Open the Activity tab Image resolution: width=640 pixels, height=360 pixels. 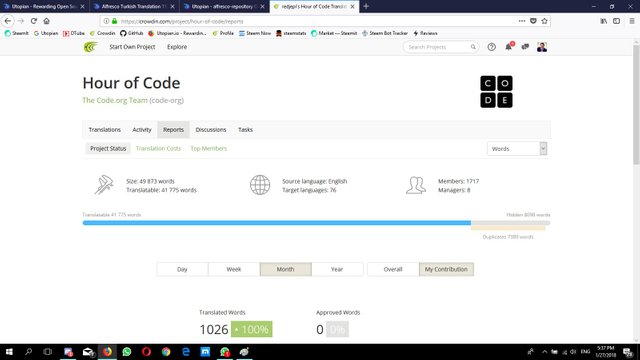tap(142, 129)
